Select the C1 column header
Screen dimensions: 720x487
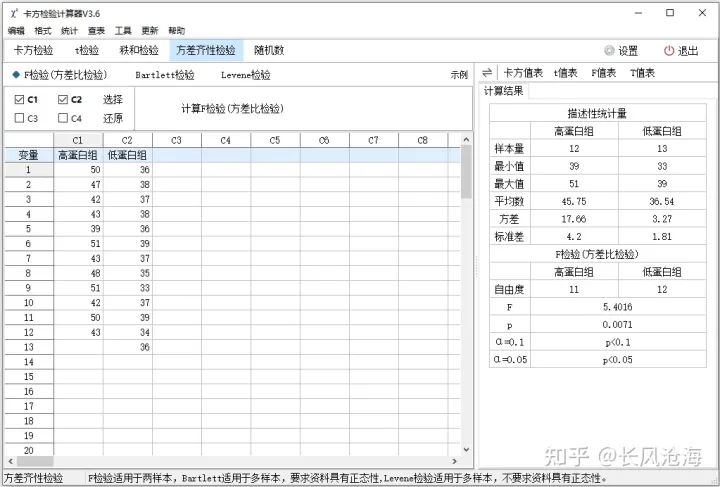tap(78, 140)
